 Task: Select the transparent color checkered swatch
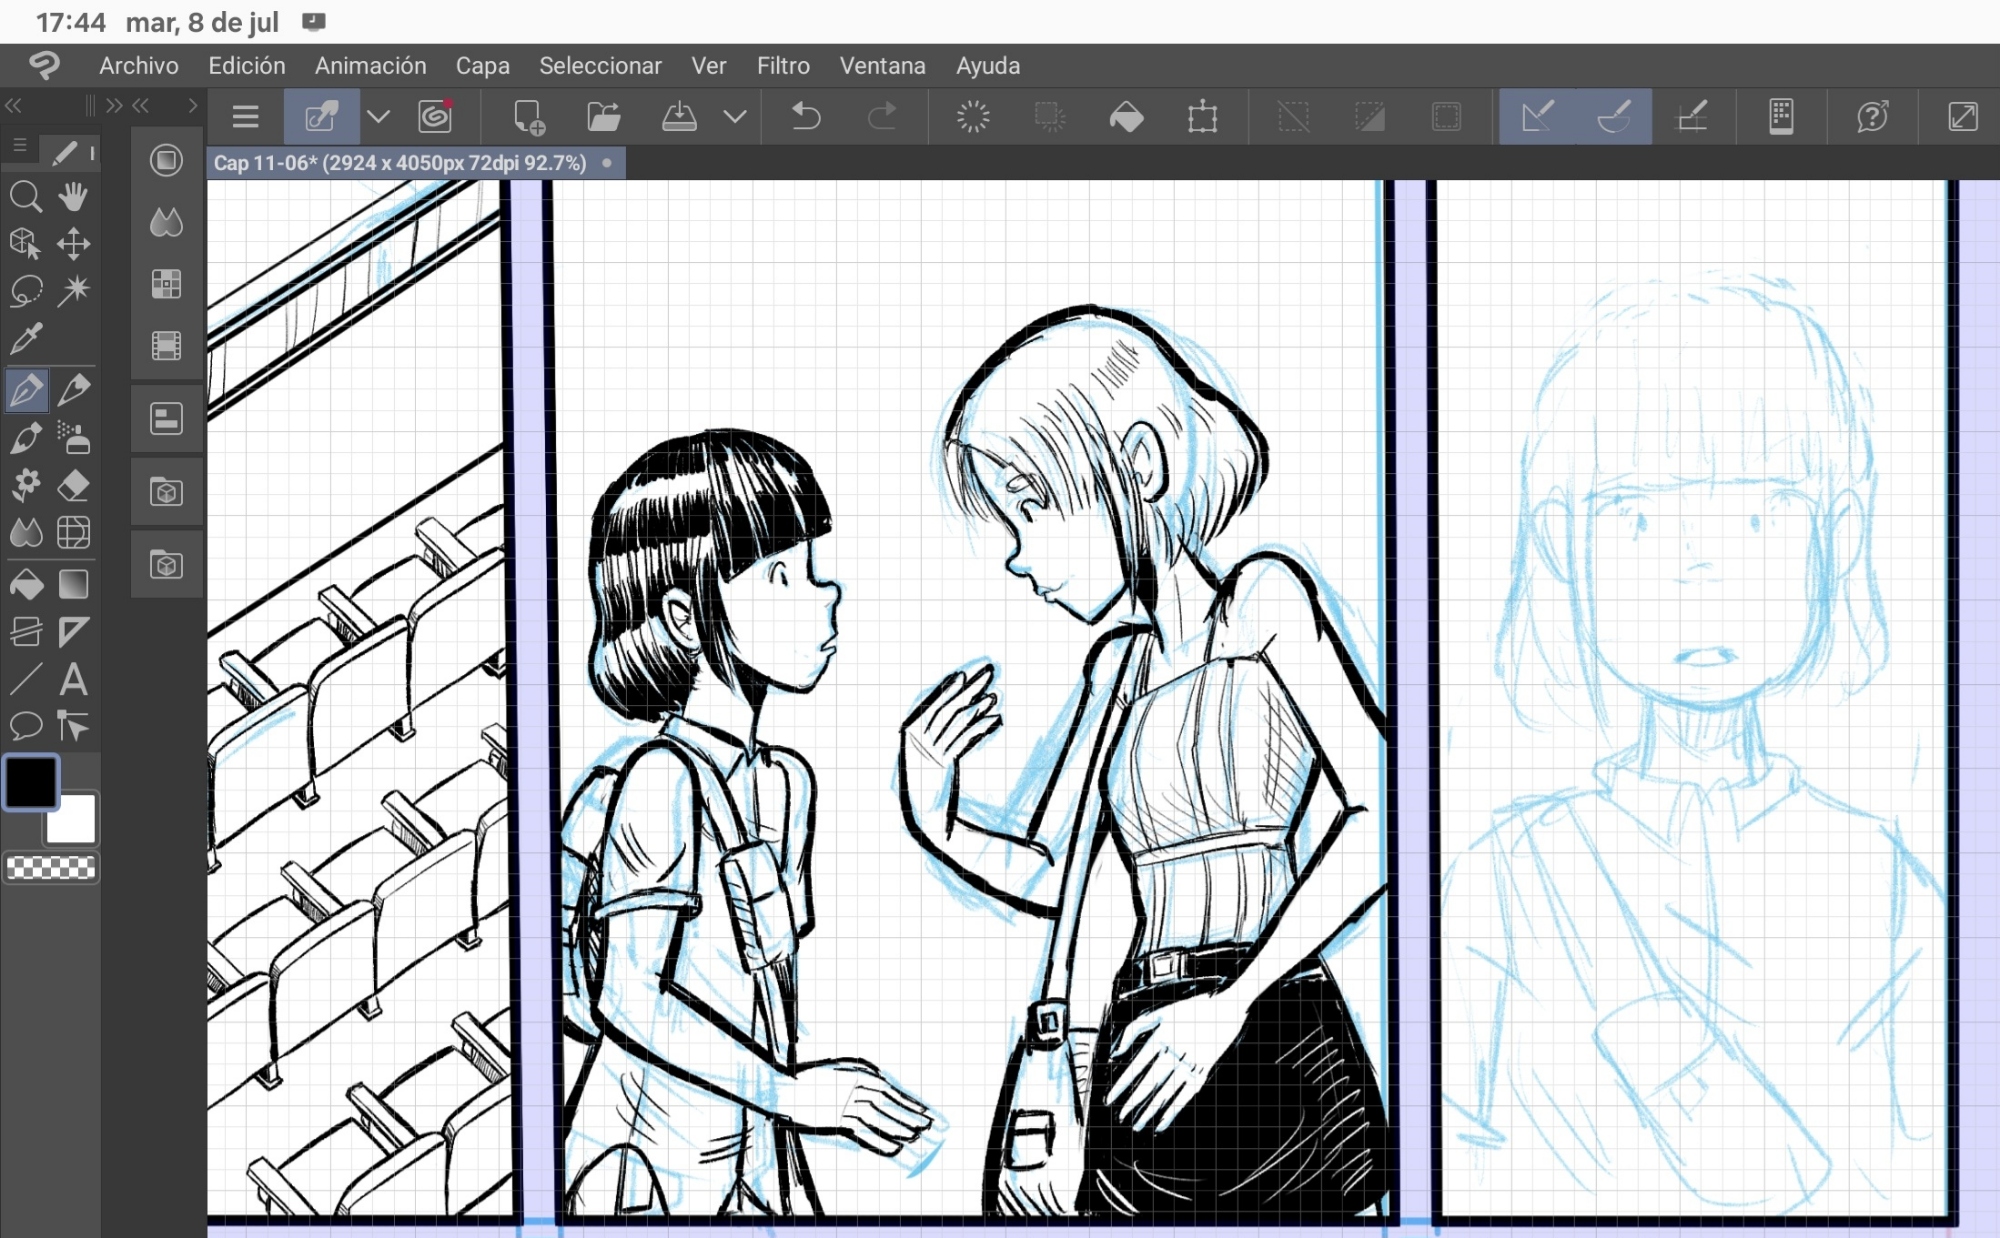pyautogui.click(x=51, y=868)
